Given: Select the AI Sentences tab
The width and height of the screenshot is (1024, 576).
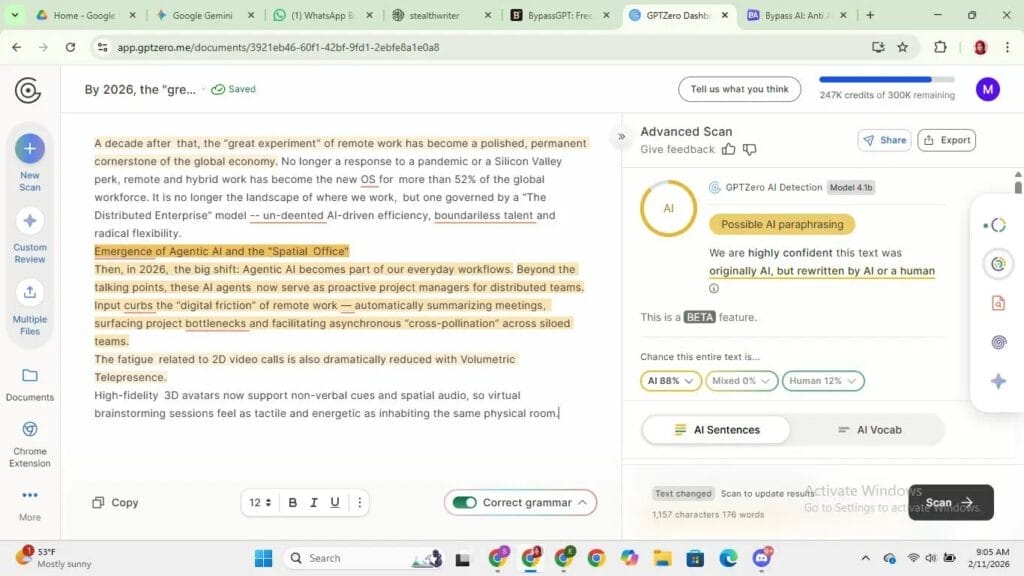Looking at the screenshot, I should click(x=716, y=430).
